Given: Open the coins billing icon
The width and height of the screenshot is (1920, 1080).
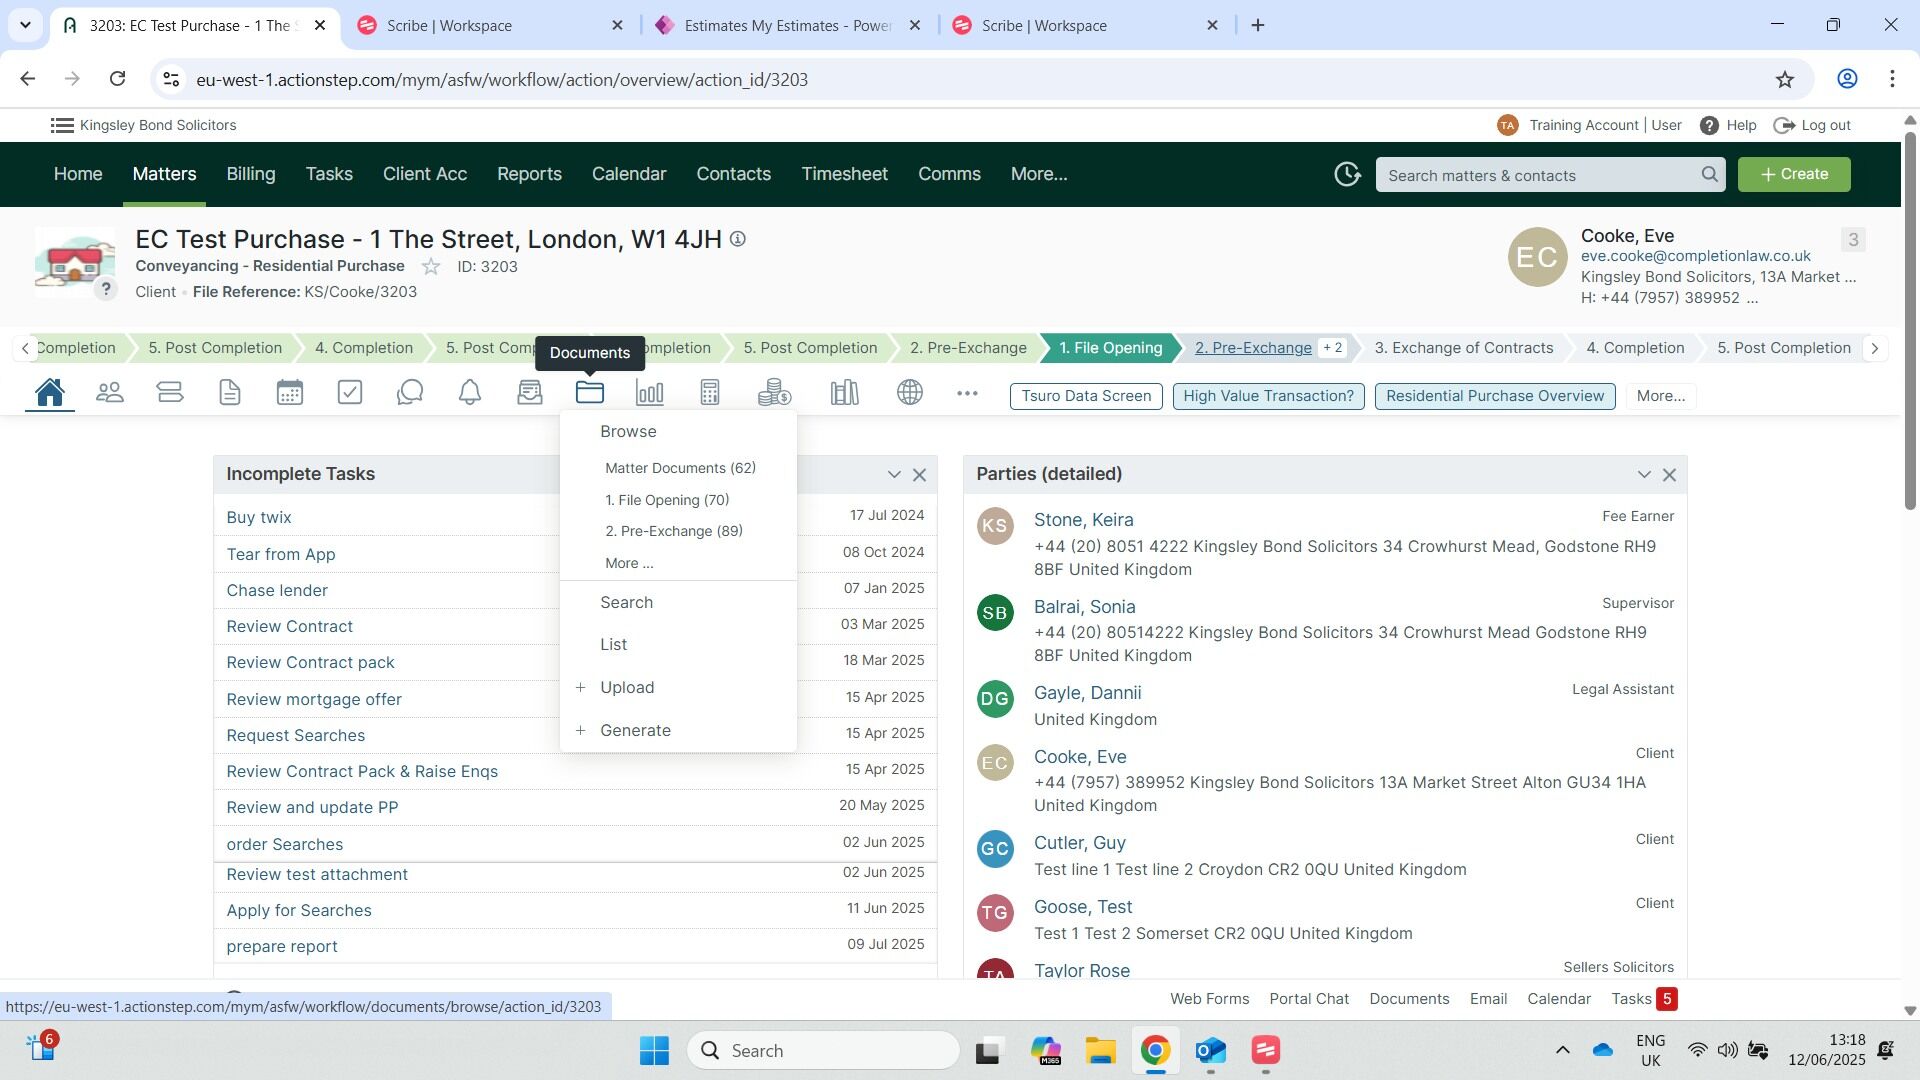Looking at the screenshot, I should (774, 393).
